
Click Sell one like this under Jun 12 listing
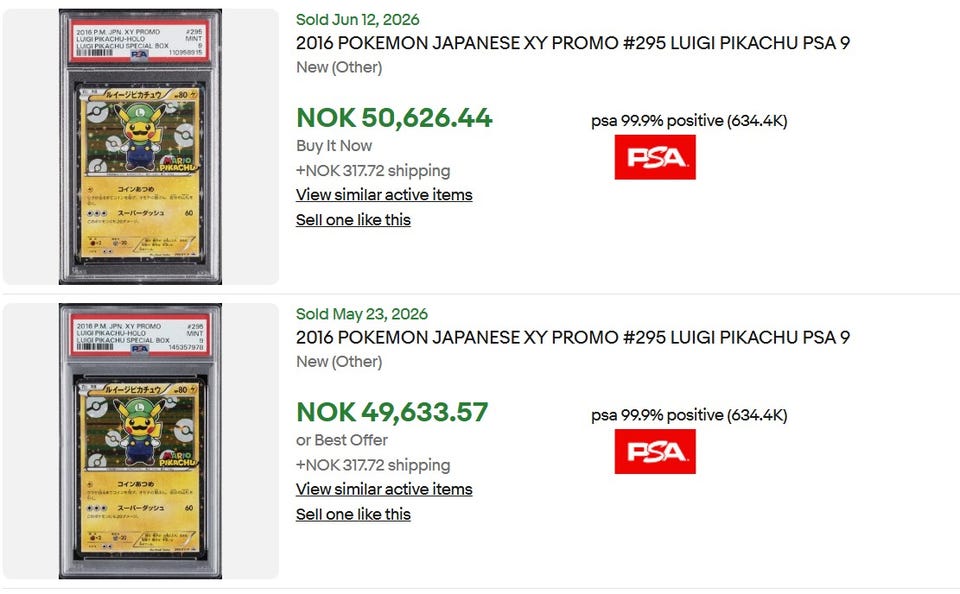[x=353, y=220]
